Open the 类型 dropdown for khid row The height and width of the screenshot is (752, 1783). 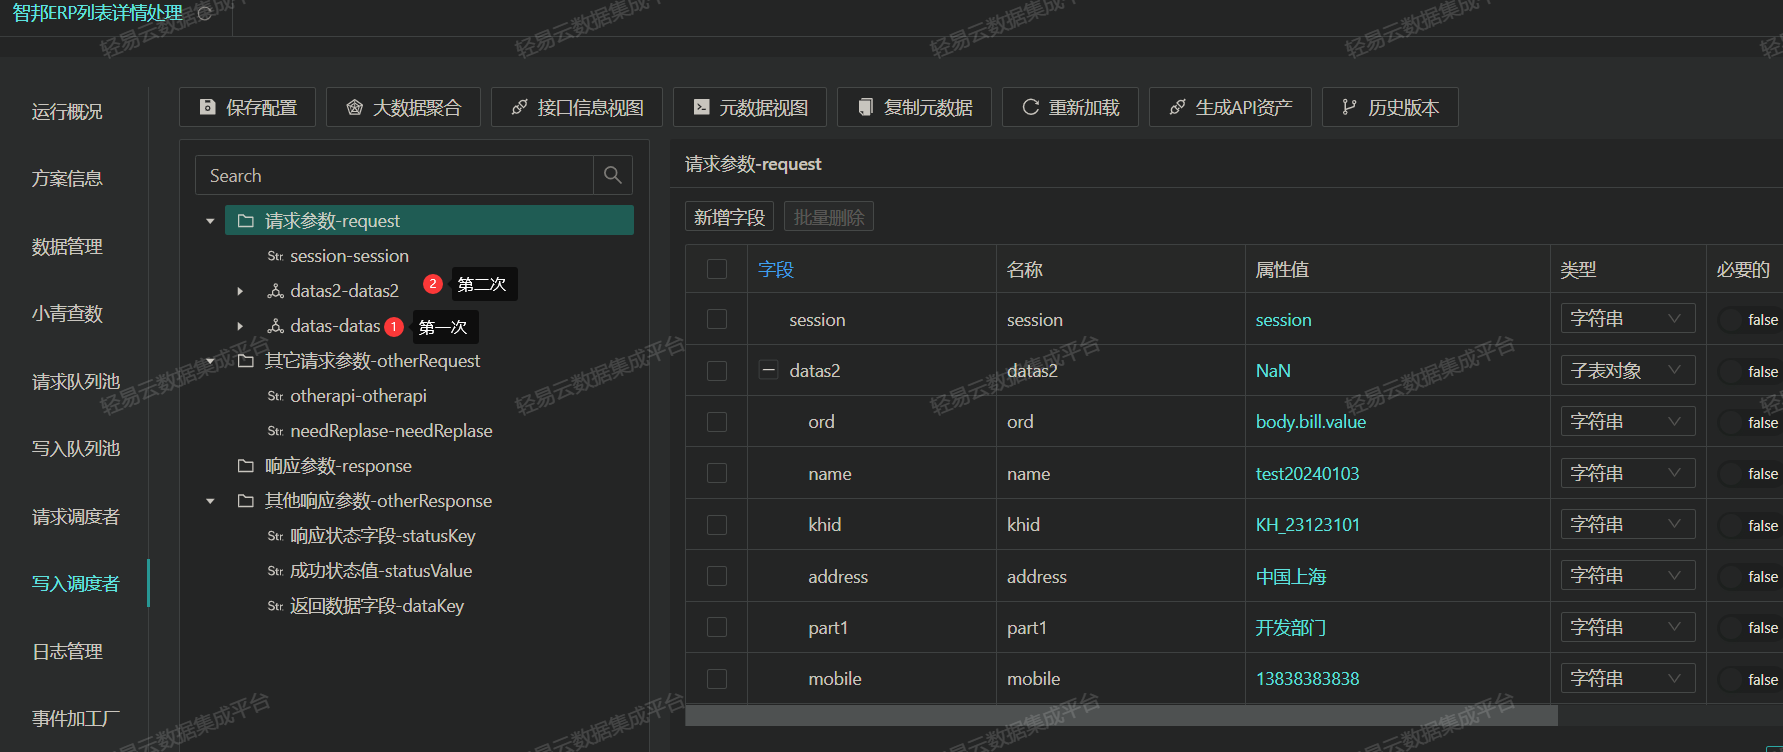point(1628,525)
